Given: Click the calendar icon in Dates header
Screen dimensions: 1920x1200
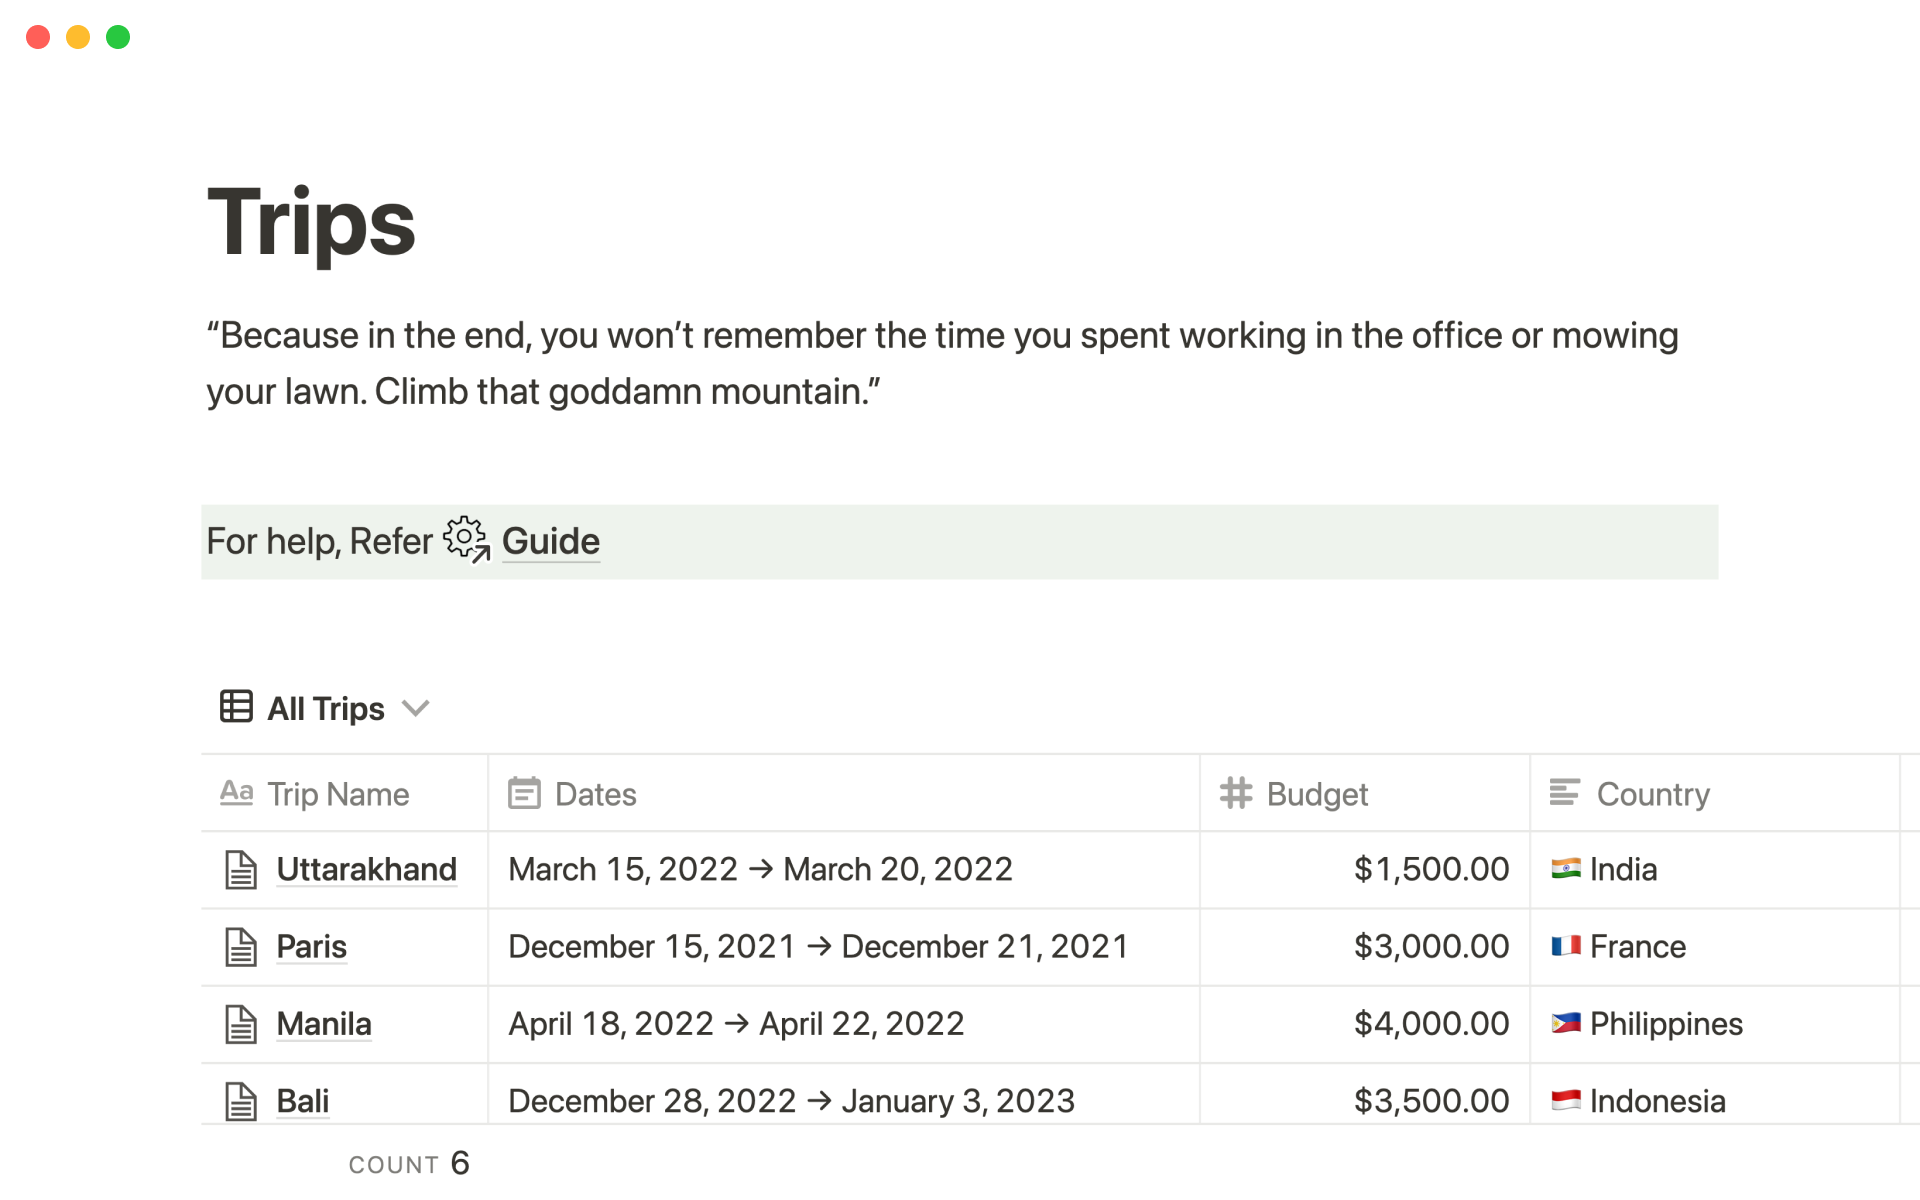Looking at the screenshot, I should click(524, 793).
